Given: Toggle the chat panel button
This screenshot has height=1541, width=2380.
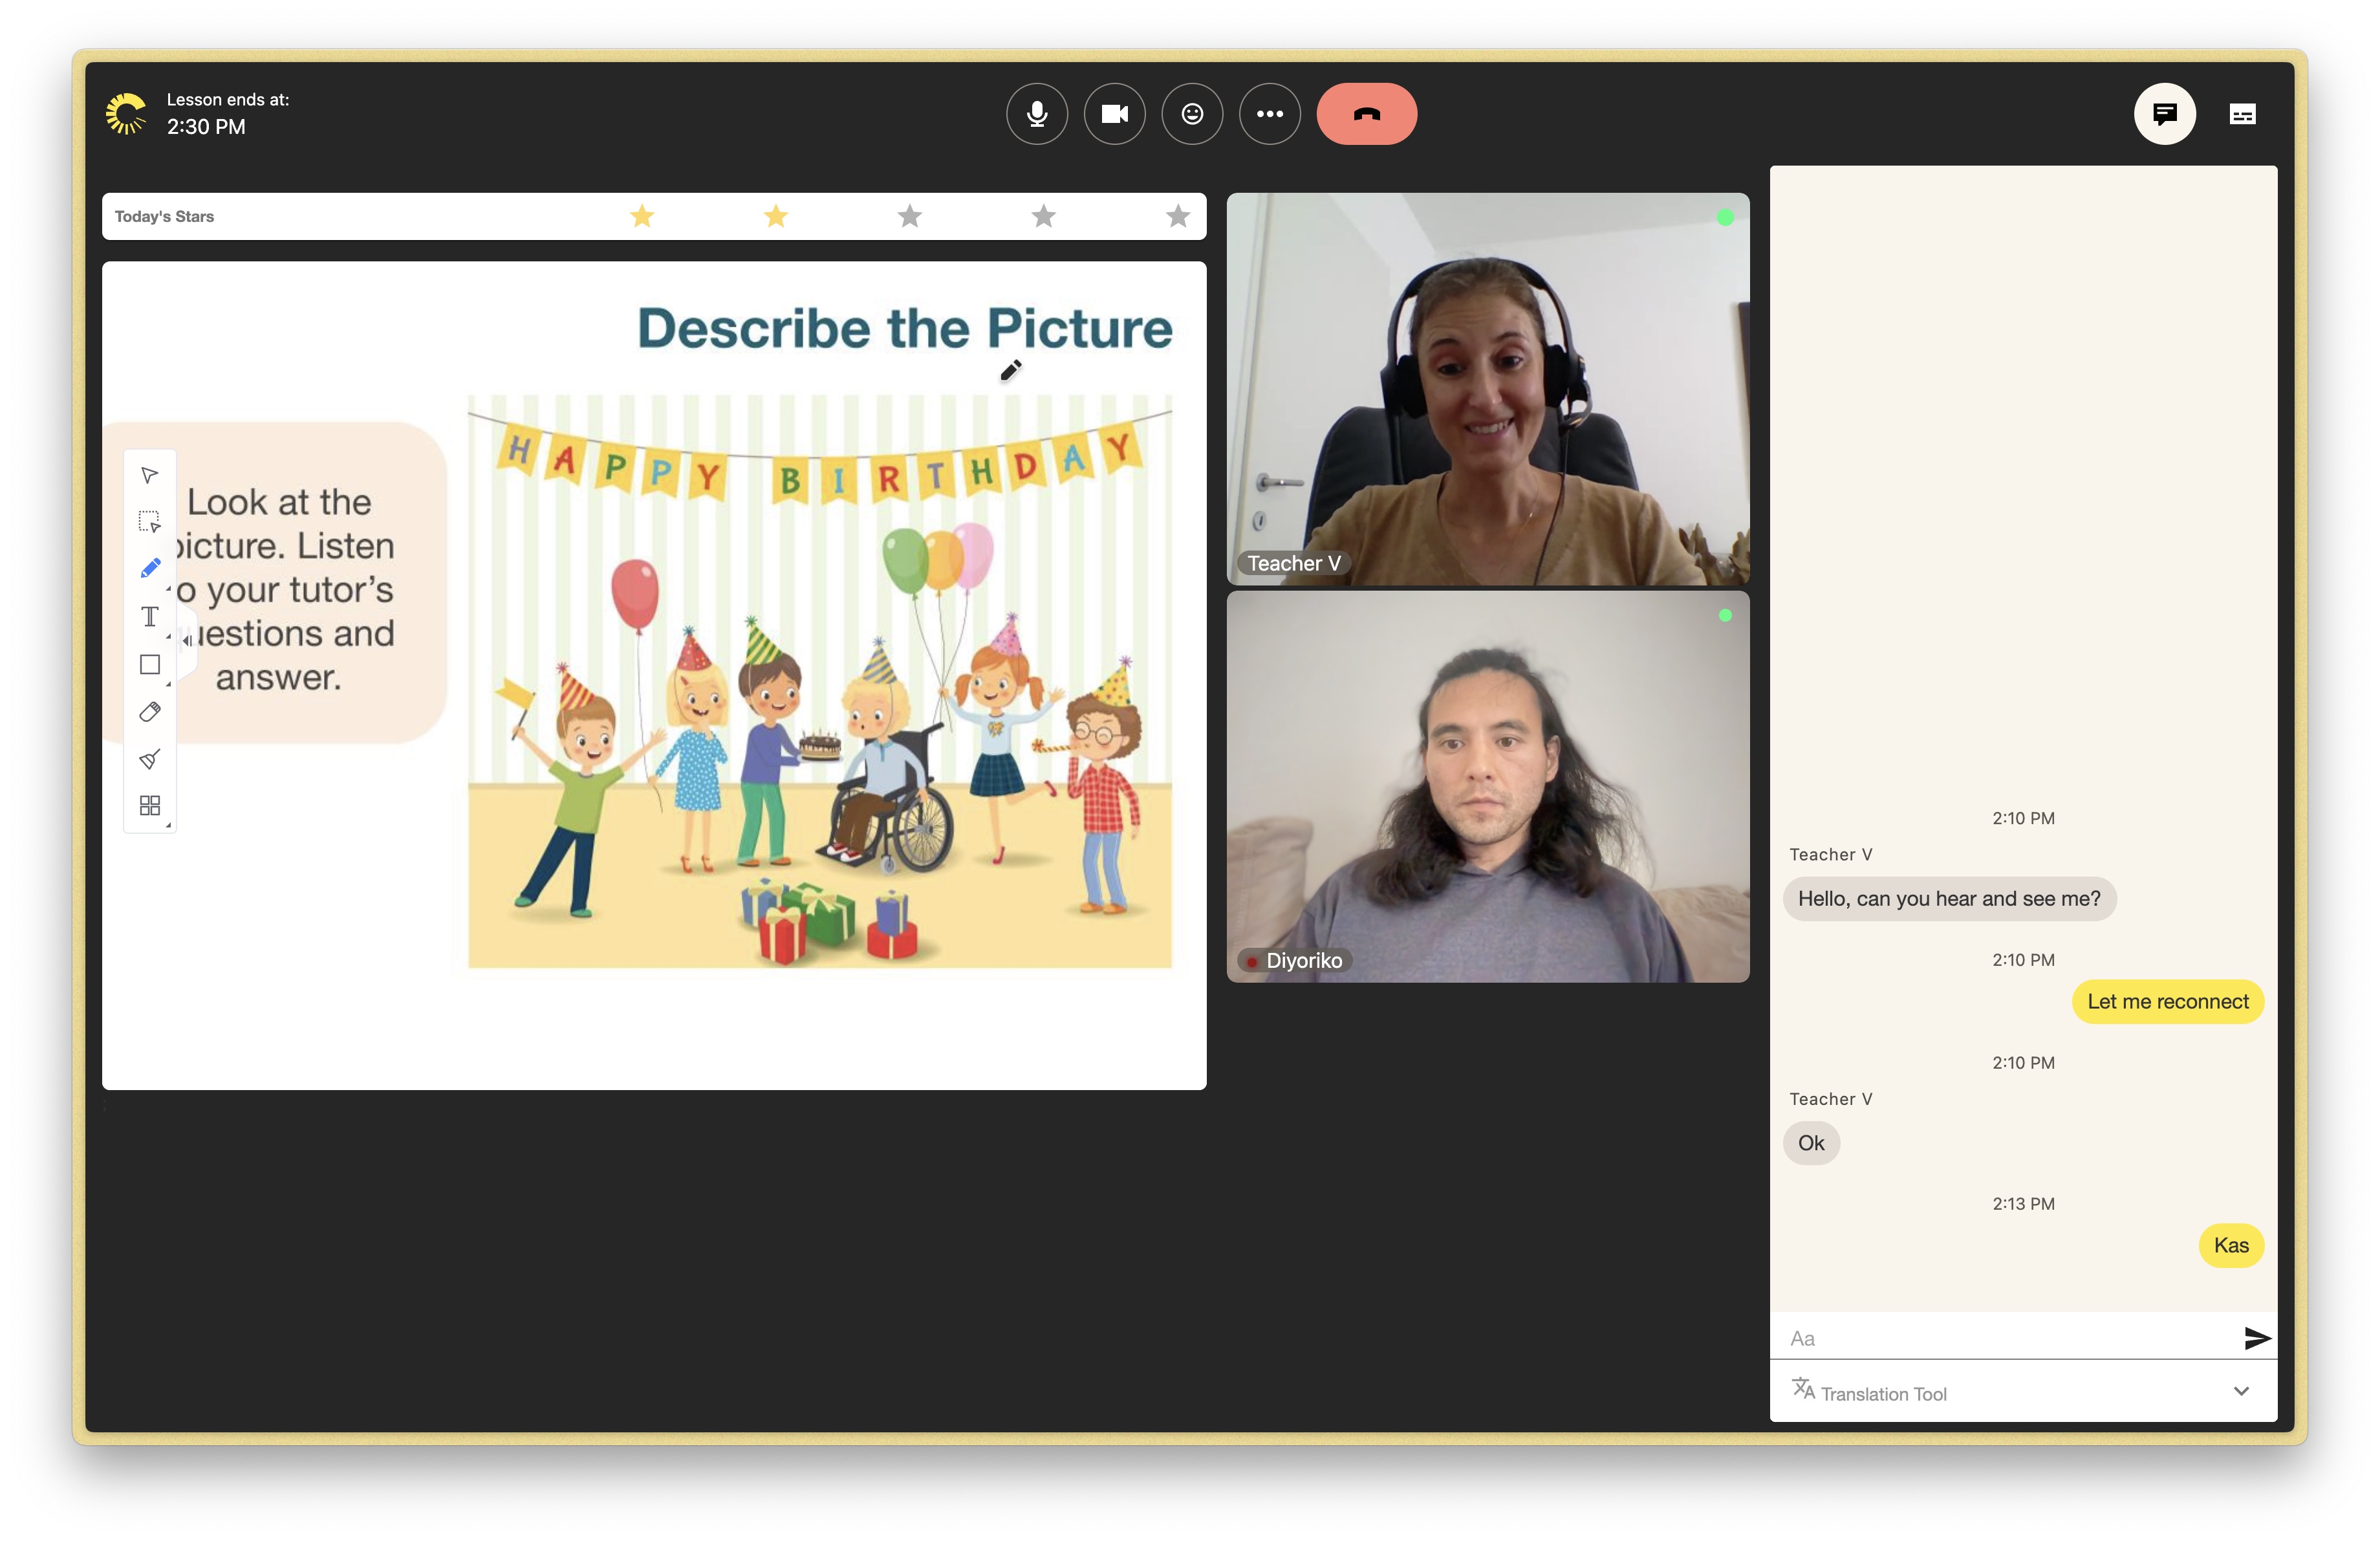Looking at the screenshot, I should 2164,114.
